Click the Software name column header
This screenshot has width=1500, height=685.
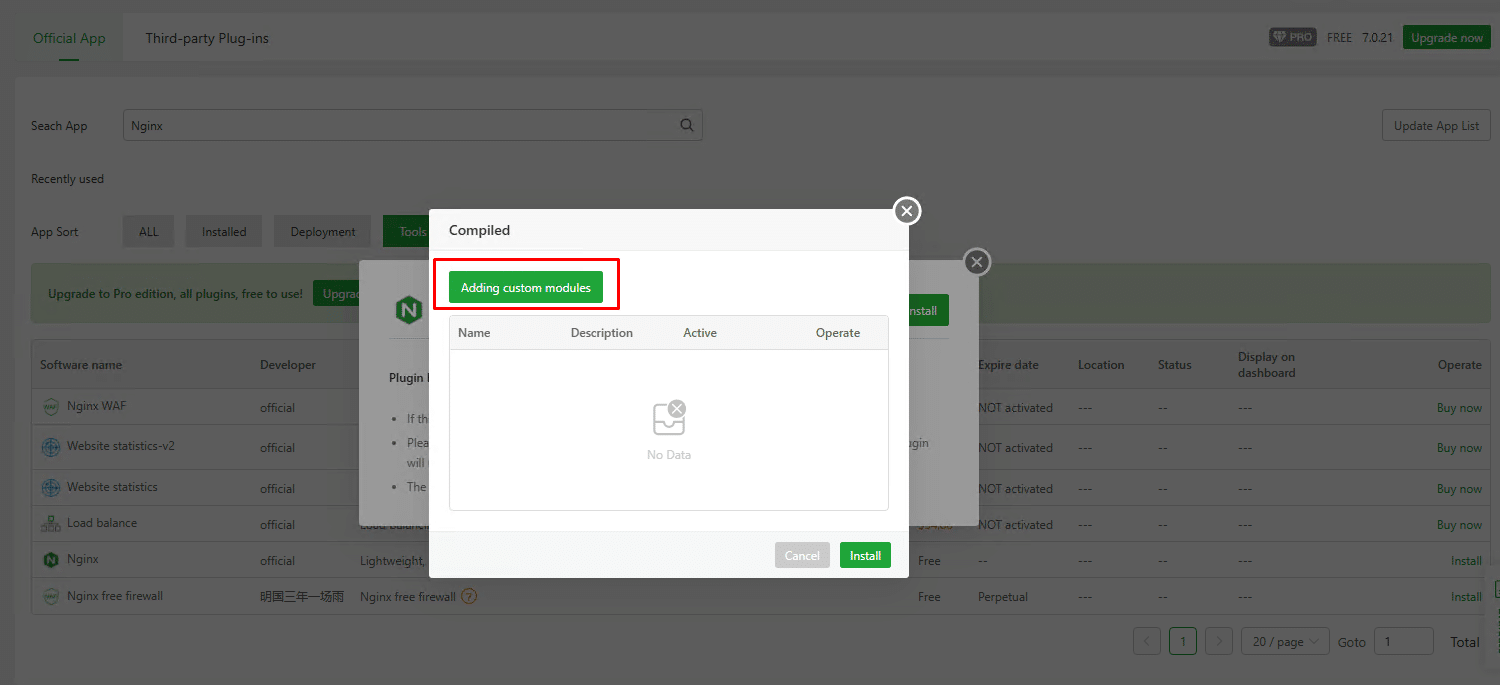click(81, 365)
